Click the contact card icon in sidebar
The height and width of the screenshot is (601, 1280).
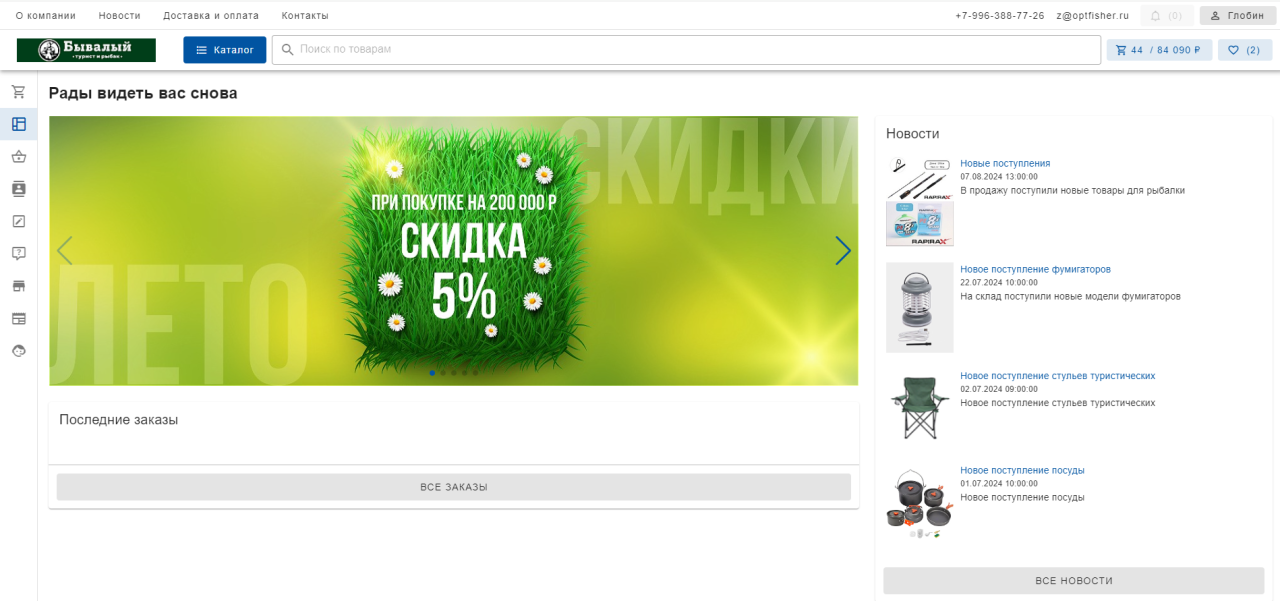coord(18,189)
